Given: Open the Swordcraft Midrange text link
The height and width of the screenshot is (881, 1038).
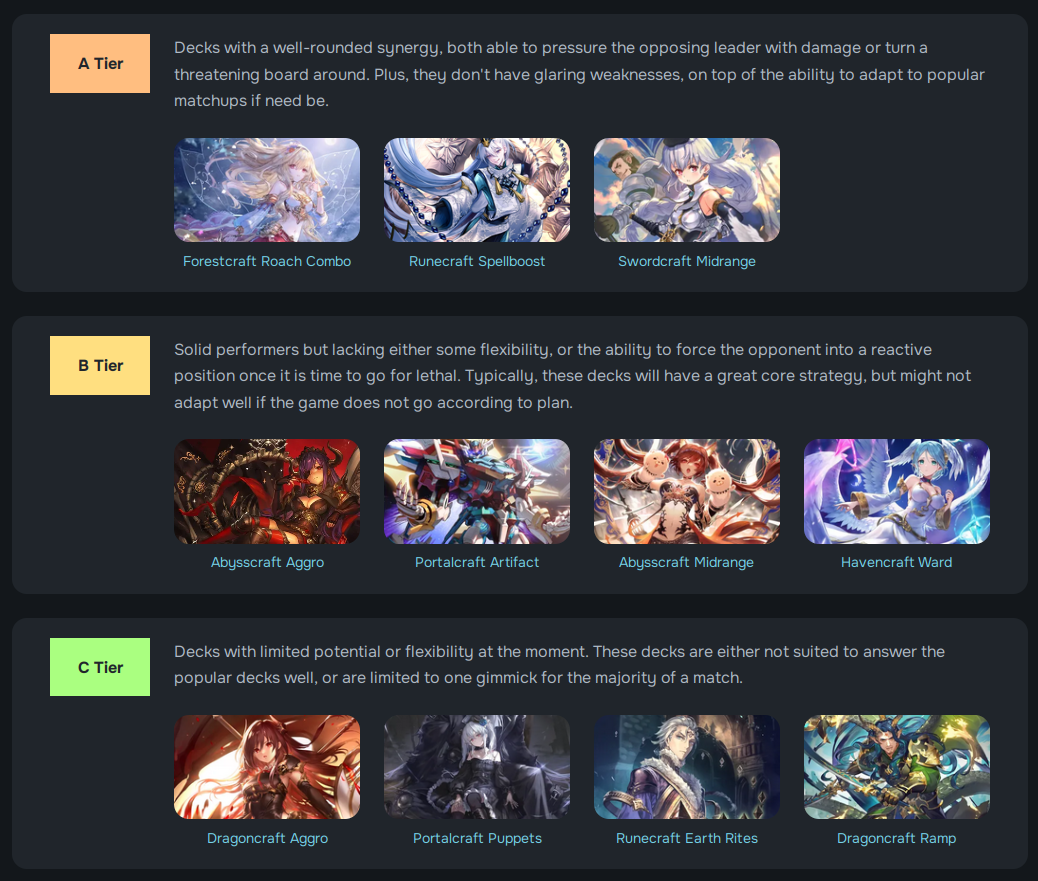Looking at the screenshot, I should [x=686, y=261].
